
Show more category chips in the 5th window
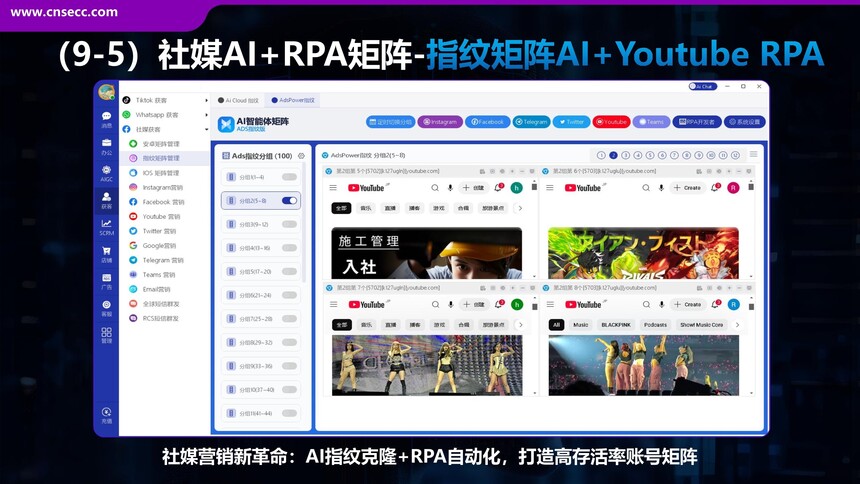[x=520, y=208]
